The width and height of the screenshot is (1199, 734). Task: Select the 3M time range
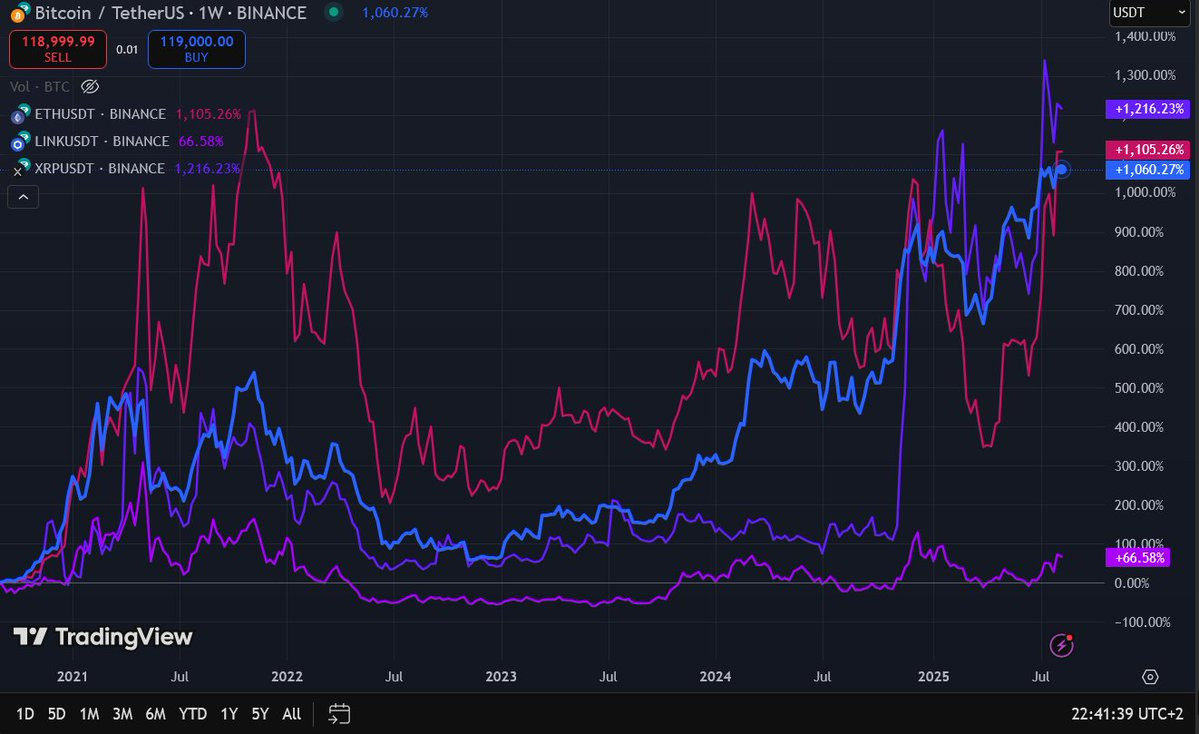(x=122, y=714)
